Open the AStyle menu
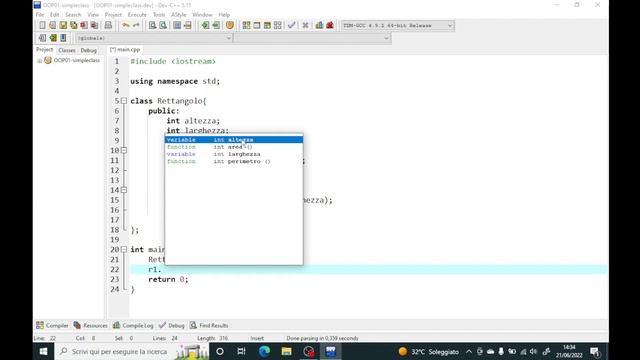 (x=178, y=15)
